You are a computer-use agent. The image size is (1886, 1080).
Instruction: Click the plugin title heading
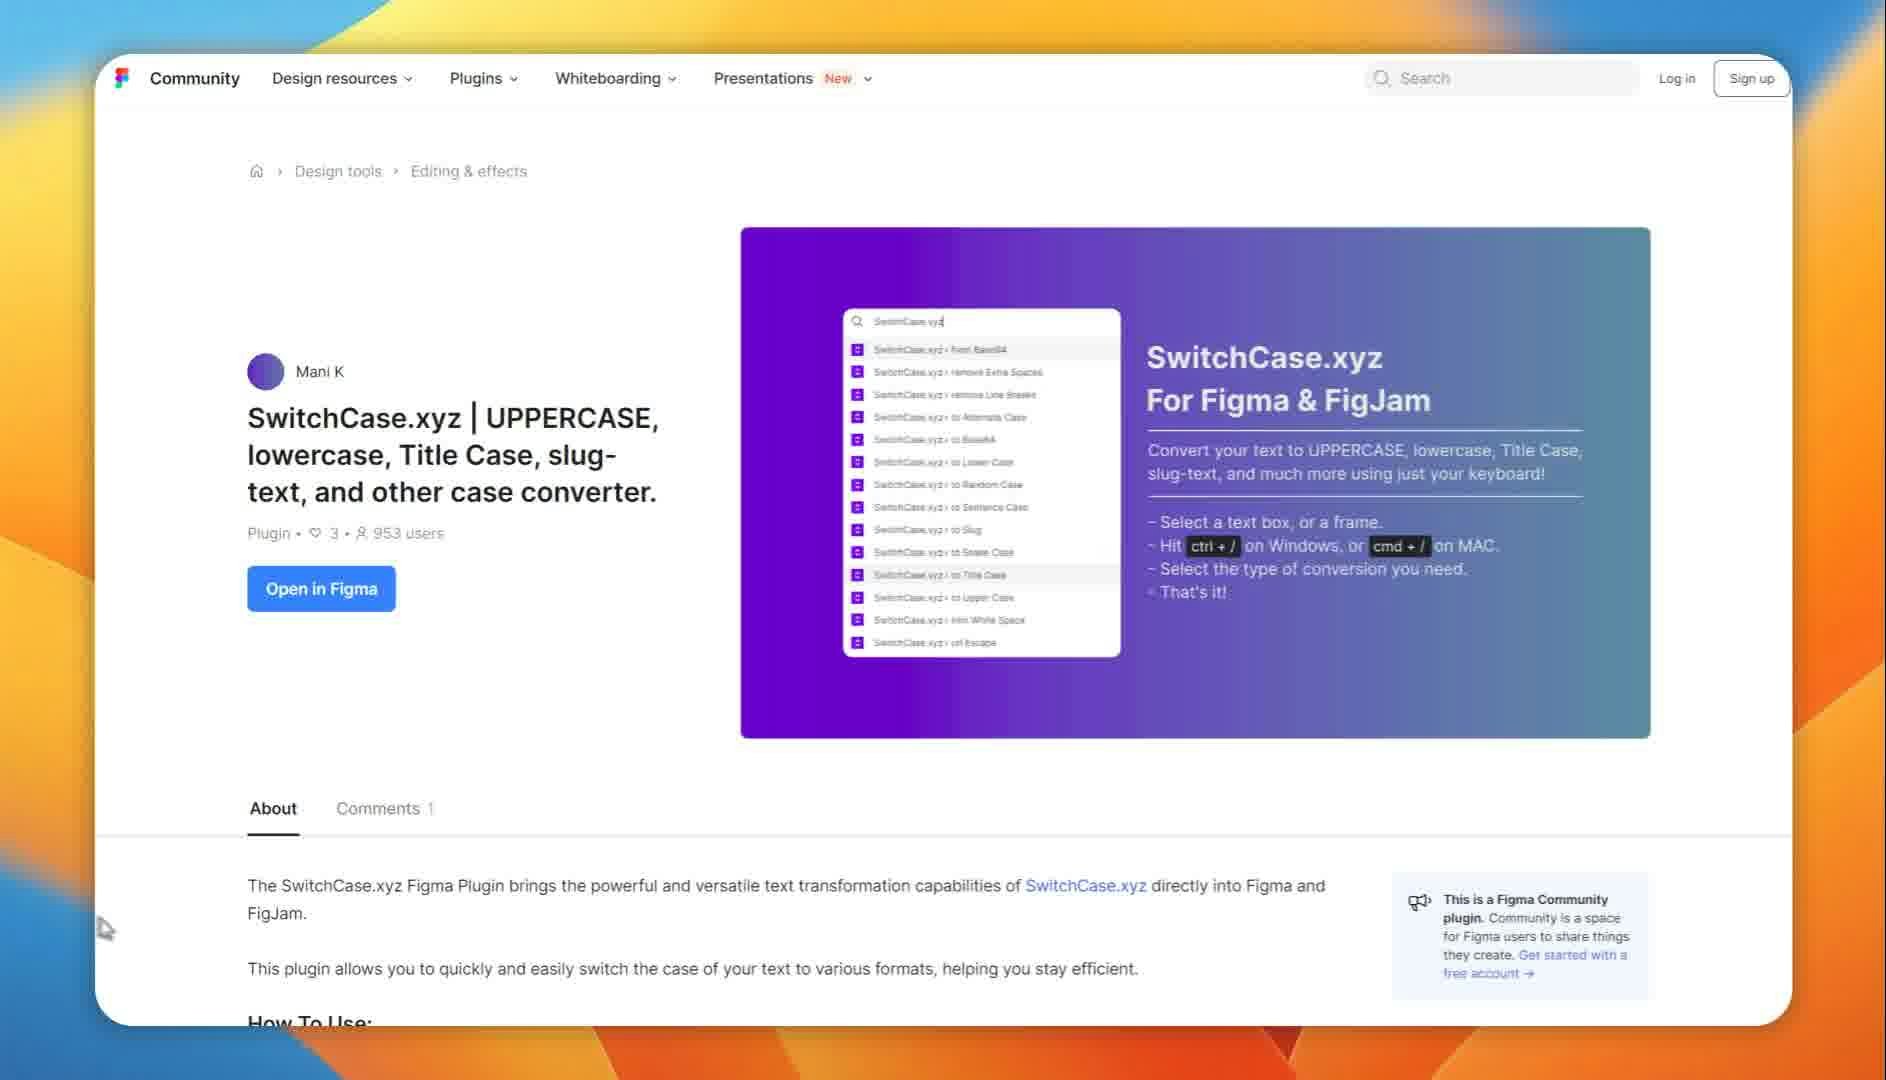tap(453, 455)
